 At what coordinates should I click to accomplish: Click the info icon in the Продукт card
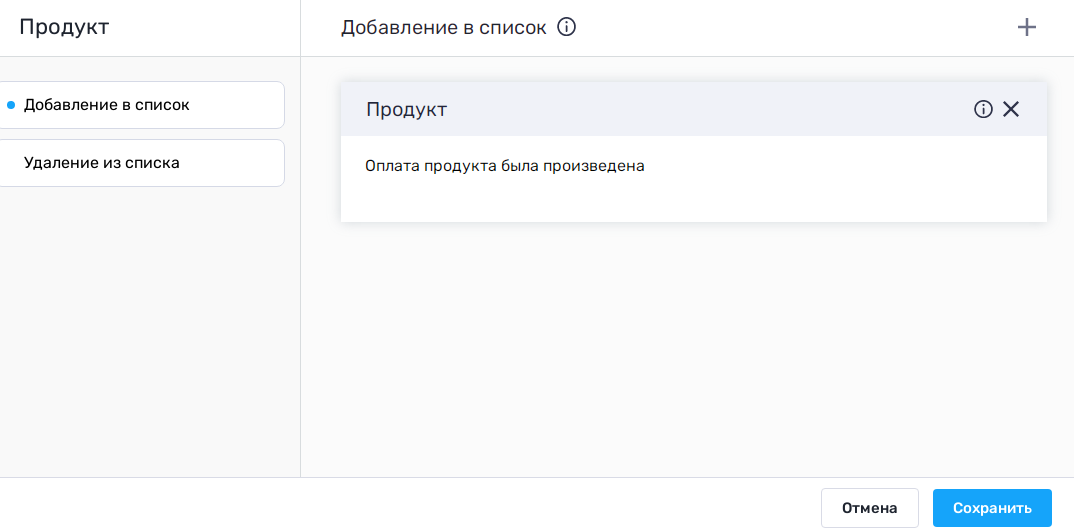[x=983, y=109]
